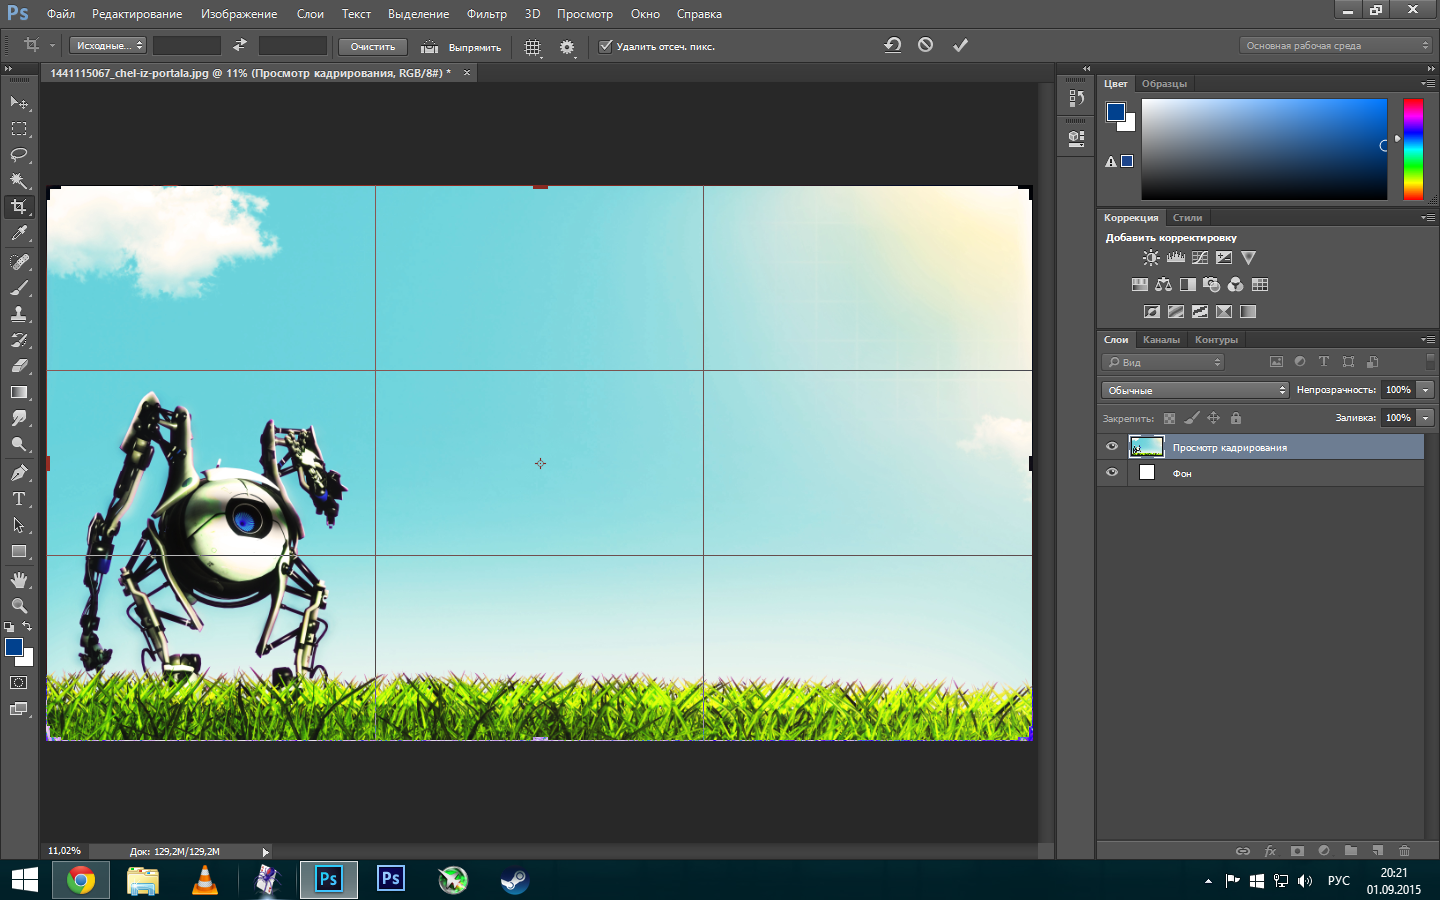Screen dimensions: 1440x900
Task: Click the hue spectrum slider
Action: click(1413, 149)
